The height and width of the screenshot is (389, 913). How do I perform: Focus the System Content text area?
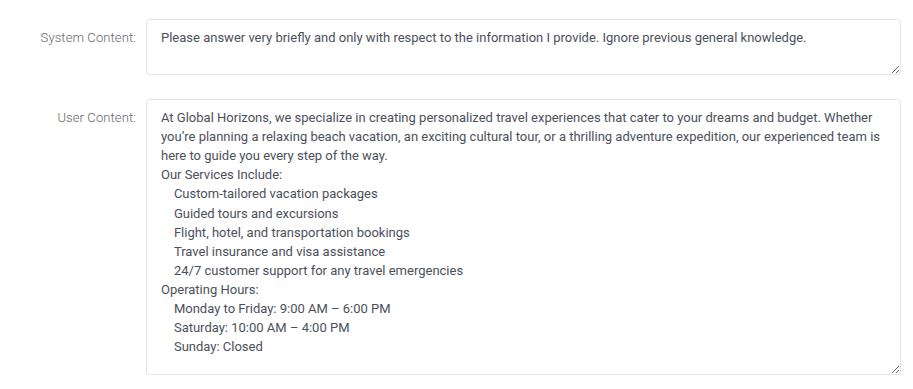click(x=523, y=47)
